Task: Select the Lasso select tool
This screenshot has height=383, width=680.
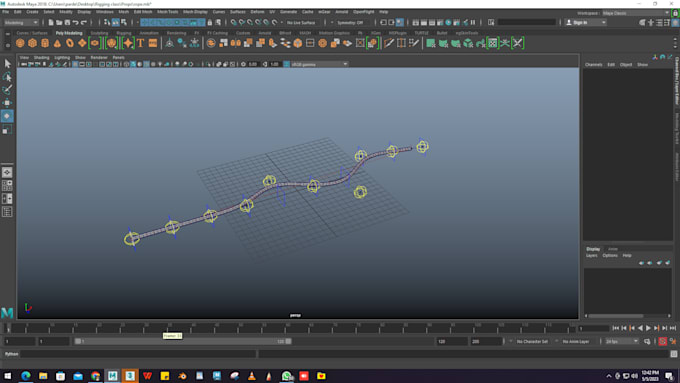Action: pyautogui.click(x=7, y=77)
